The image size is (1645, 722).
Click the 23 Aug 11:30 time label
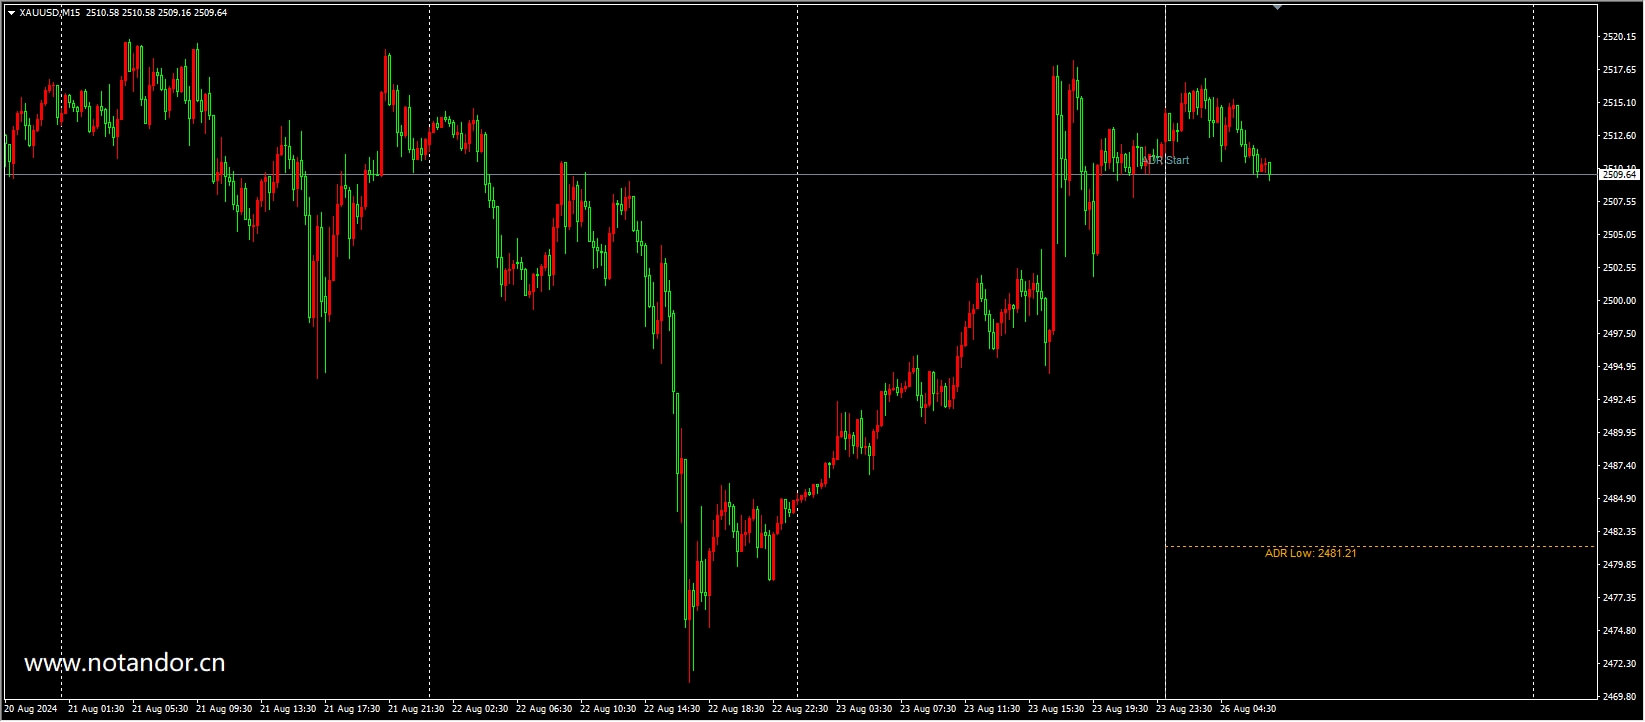coord(992,709)
